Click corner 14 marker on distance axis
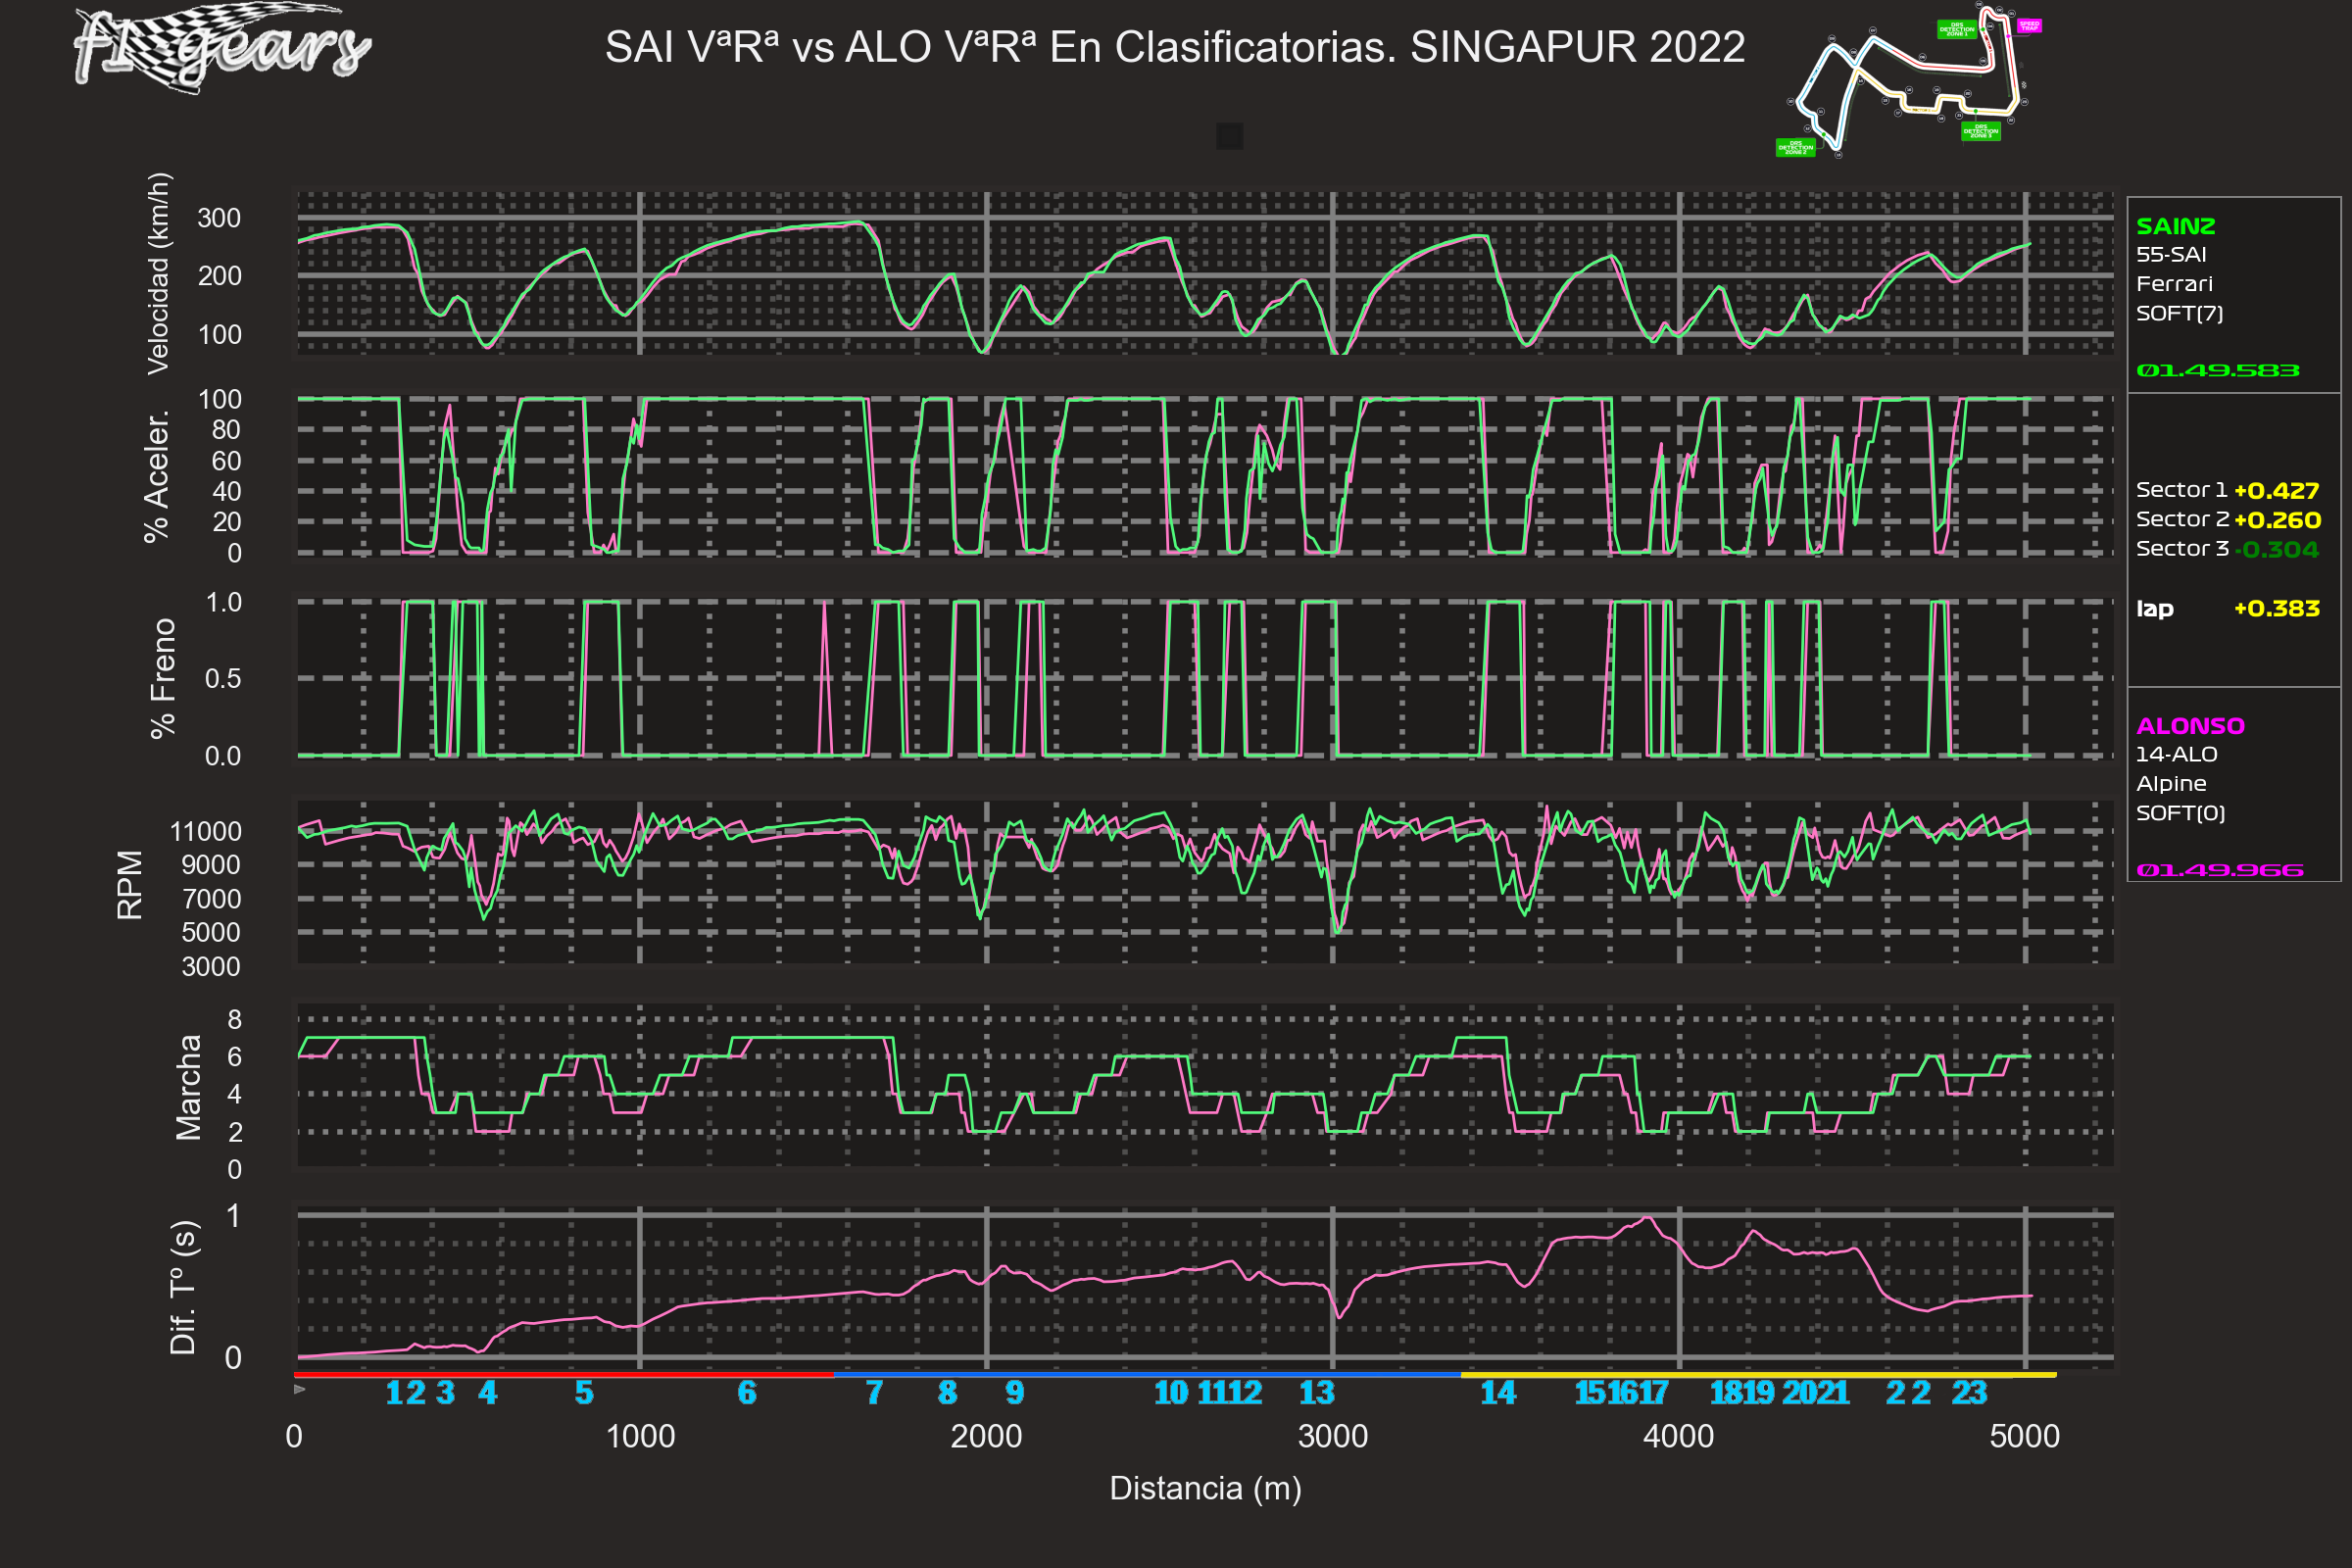 (x=1497, y=1393)
